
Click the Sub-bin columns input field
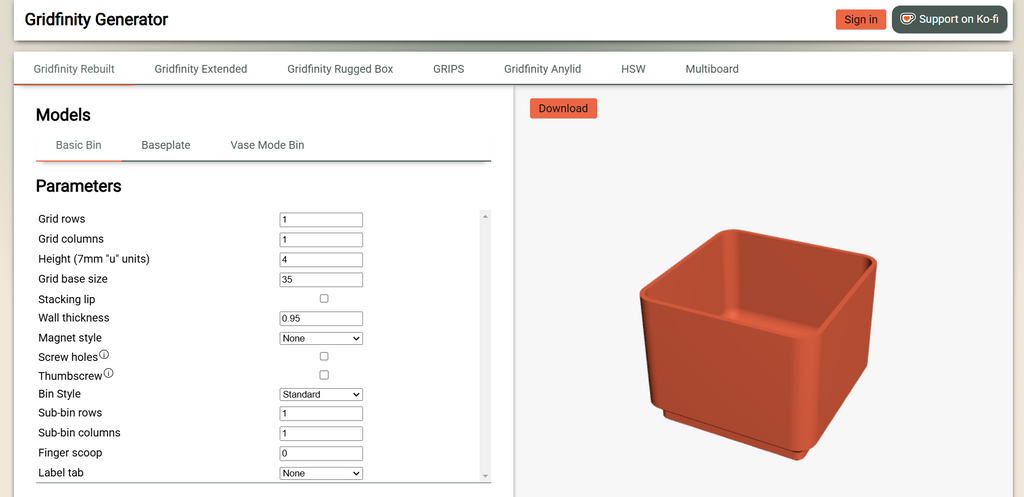[321, 434]
